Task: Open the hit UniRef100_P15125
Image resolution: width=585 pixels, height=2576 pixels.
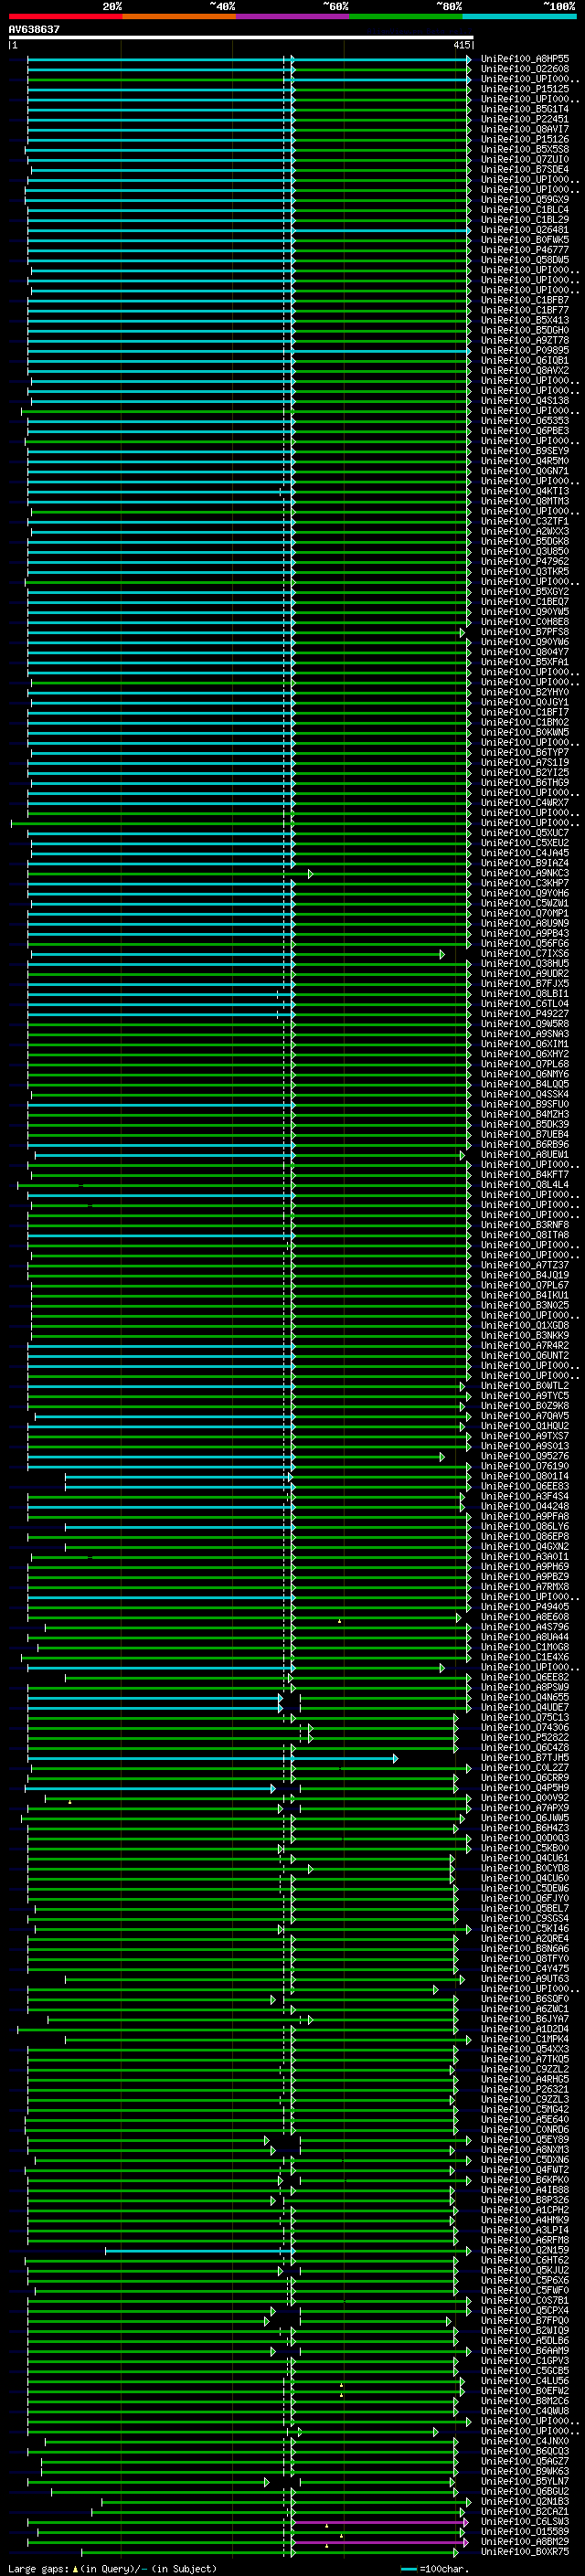Action: coord(525,89)
